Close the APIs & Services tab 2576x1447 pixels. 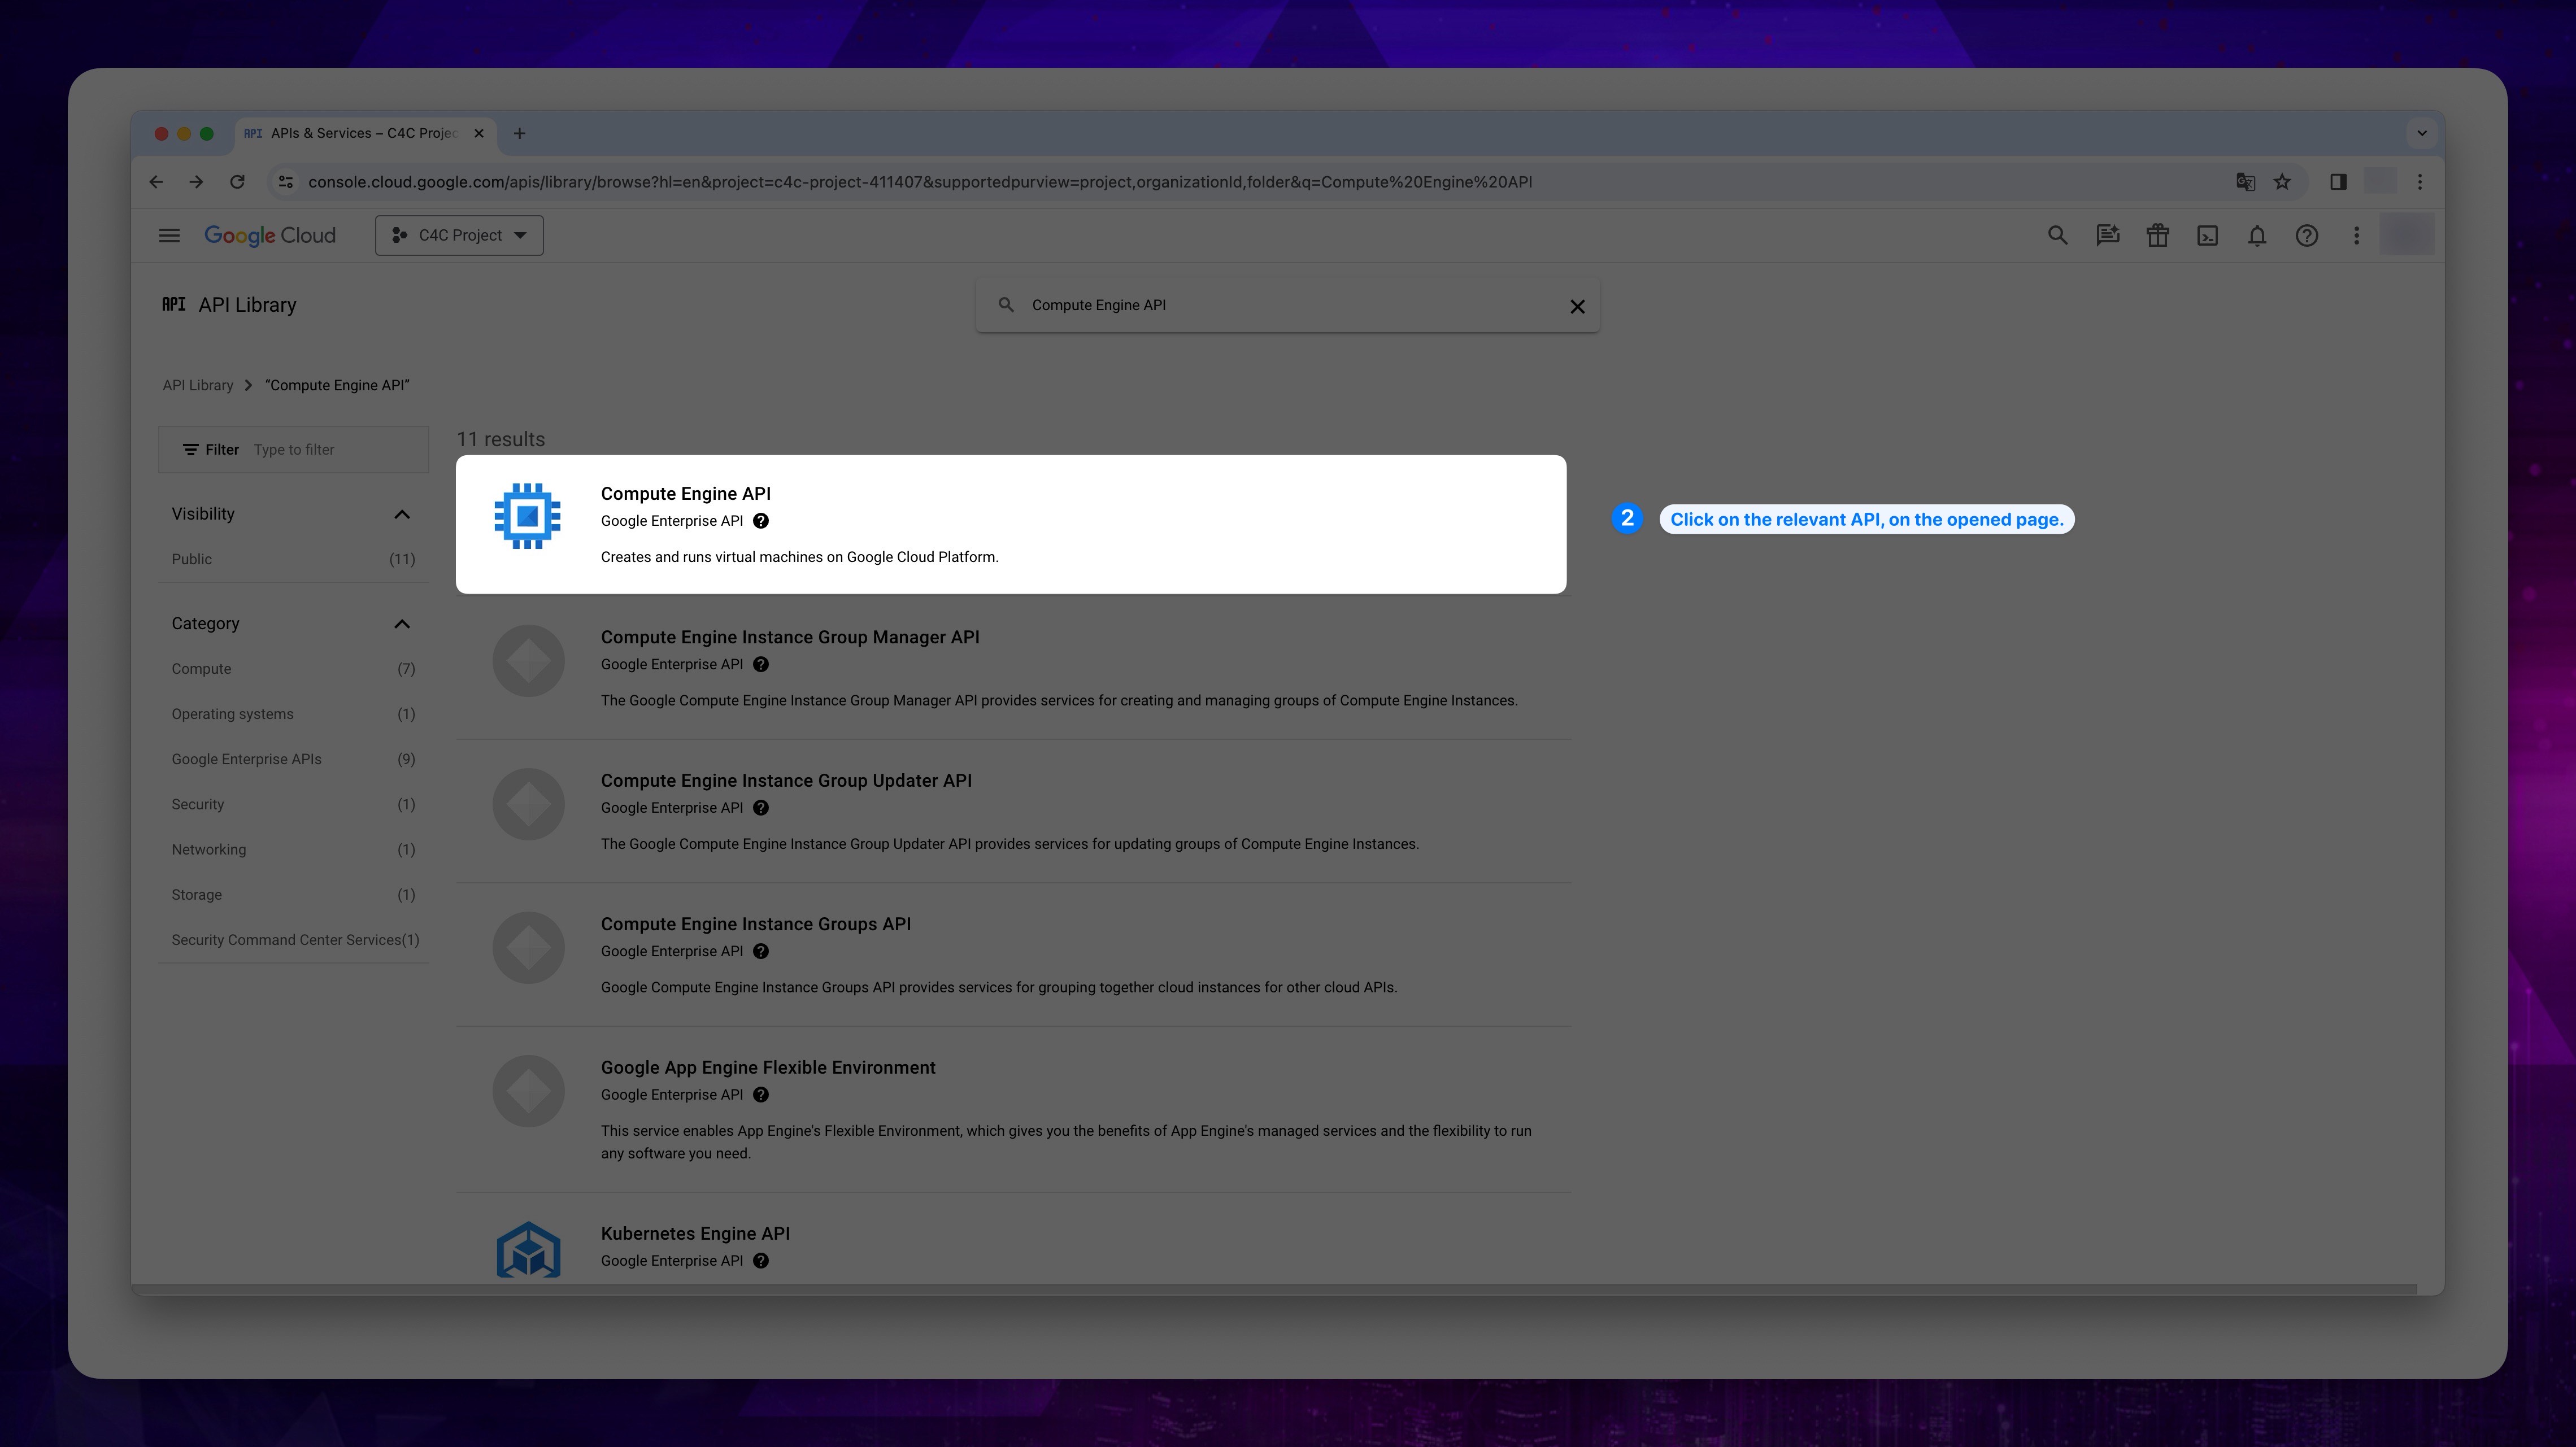[x=479, y=133]
